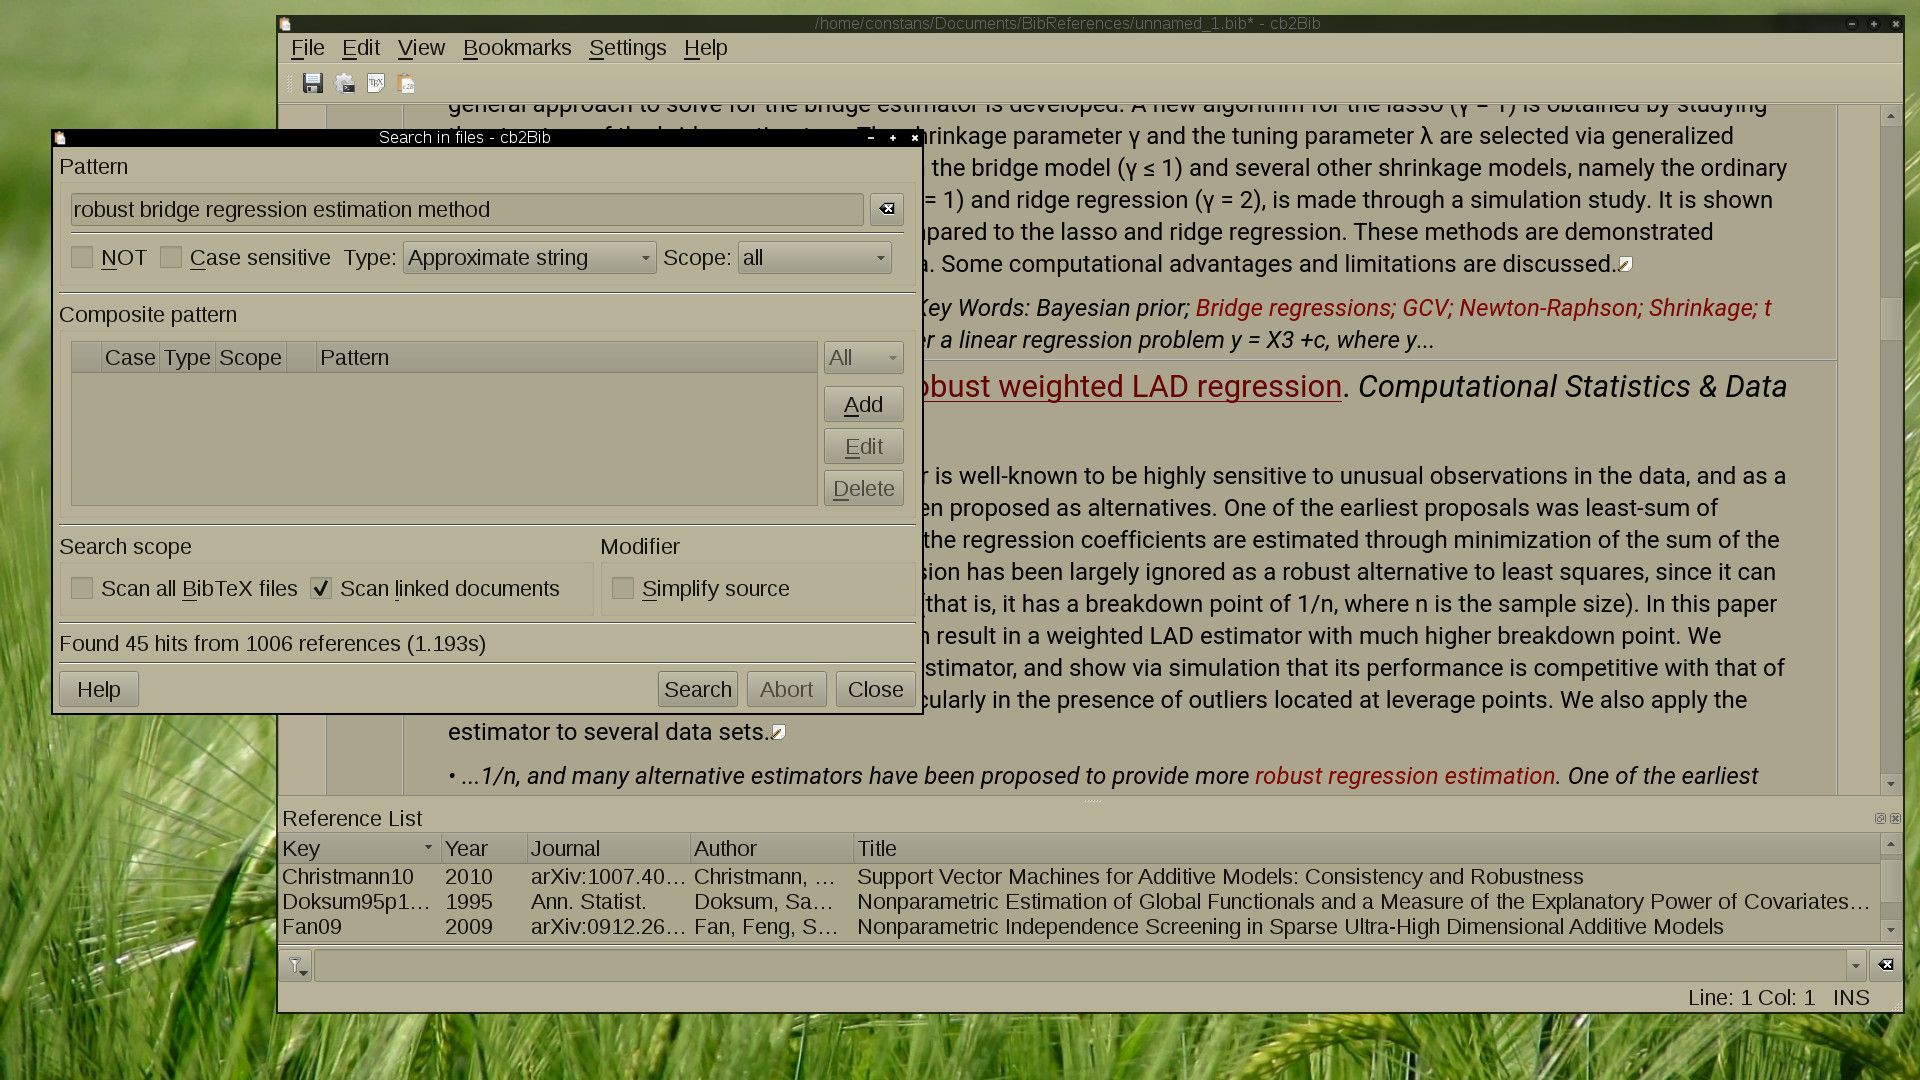
Task: Click the cb2Bib clipboard toolbar icon
Action: pos(405,84)
